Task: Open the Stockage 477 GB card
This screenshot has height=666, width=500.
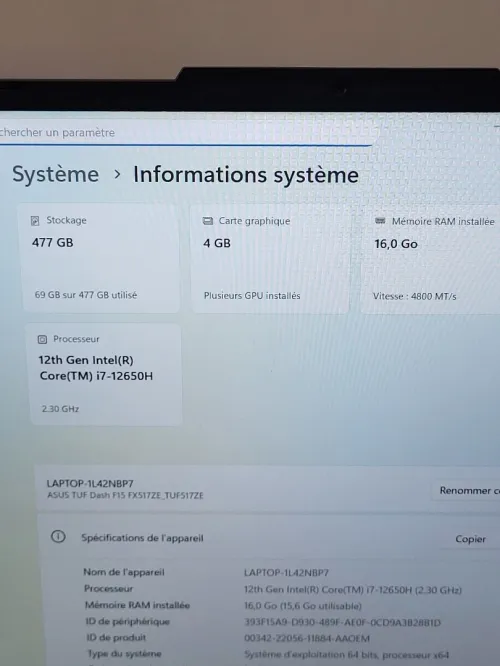Action: pos(100,258)
